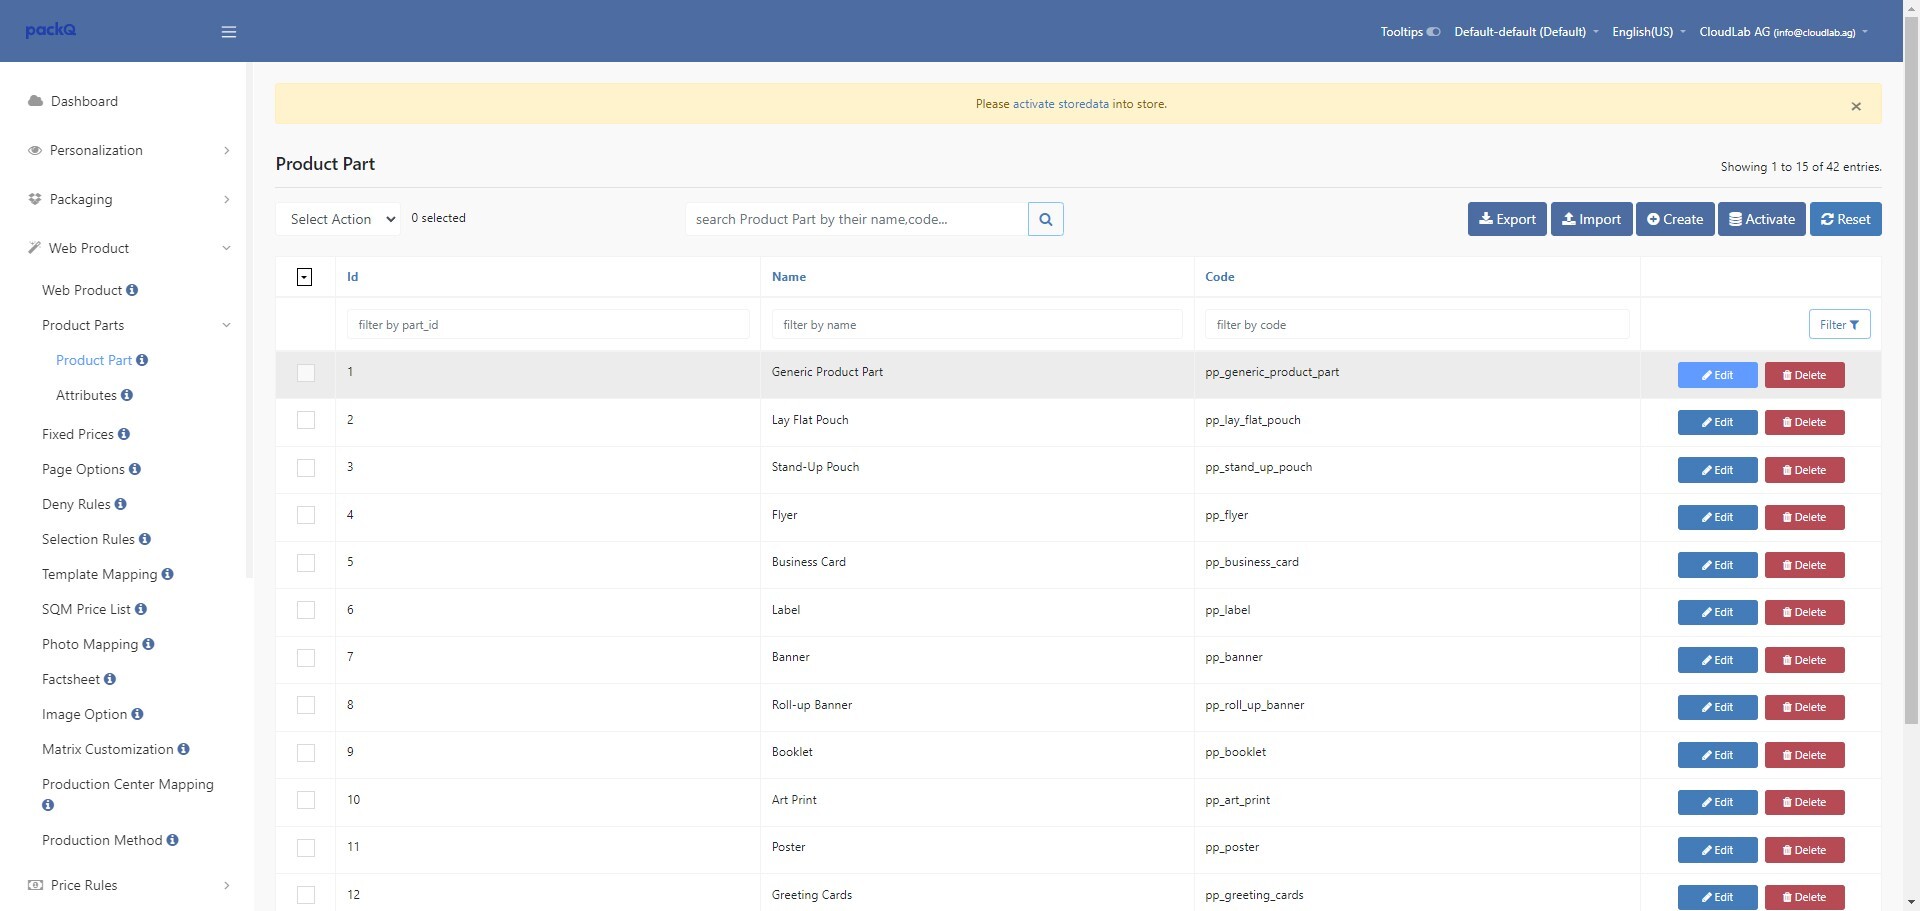The height and width of the screenshot is (911, 1920).
Task: Check the box for Business Card row
Action: pyautogui.click(x=306, y=563)
